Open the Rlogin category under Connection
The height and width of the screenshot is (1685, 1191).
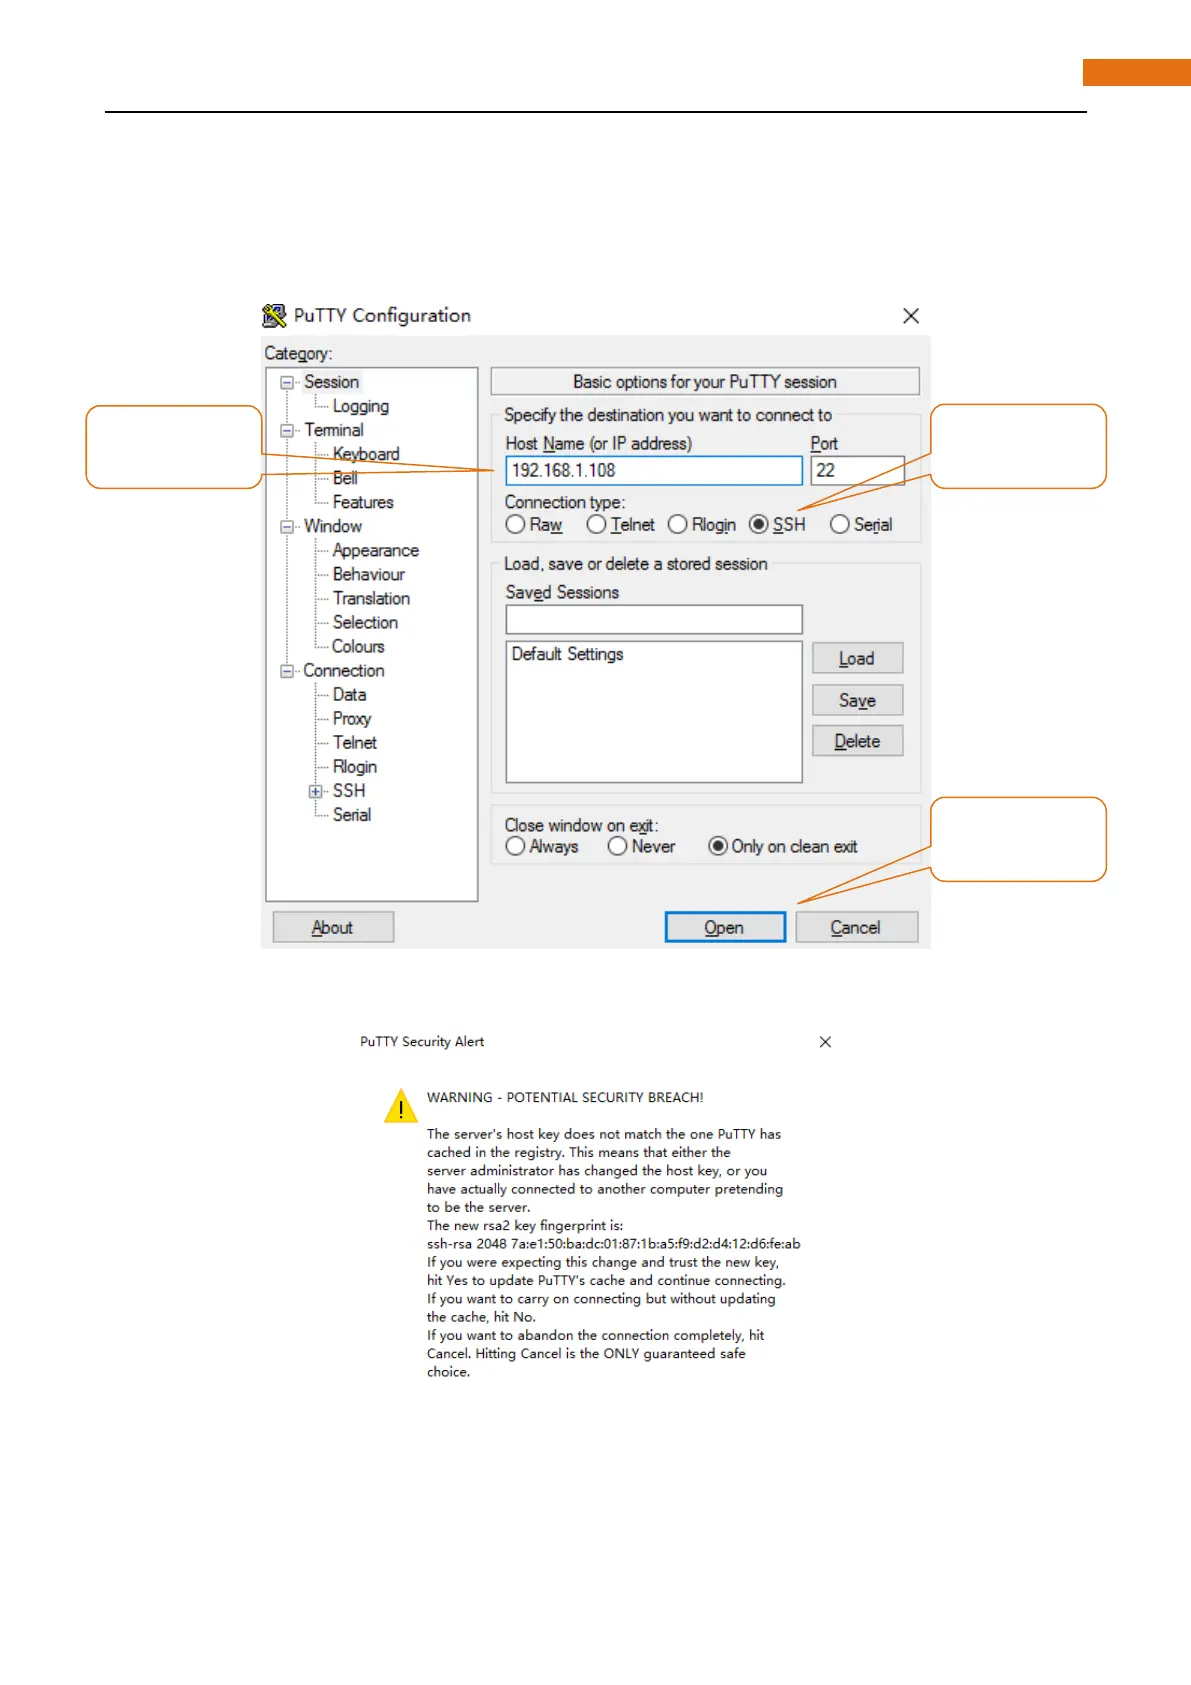point(355,766)
